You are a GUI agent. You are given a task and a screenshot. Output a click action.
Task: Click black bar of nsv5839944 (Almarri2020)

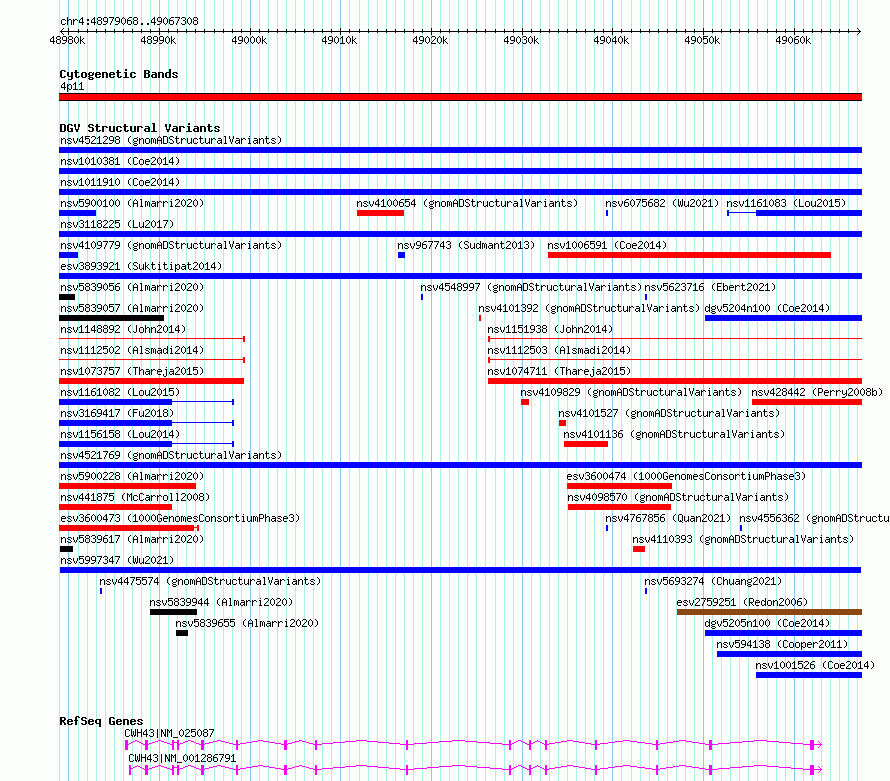(x=173, y=612)
